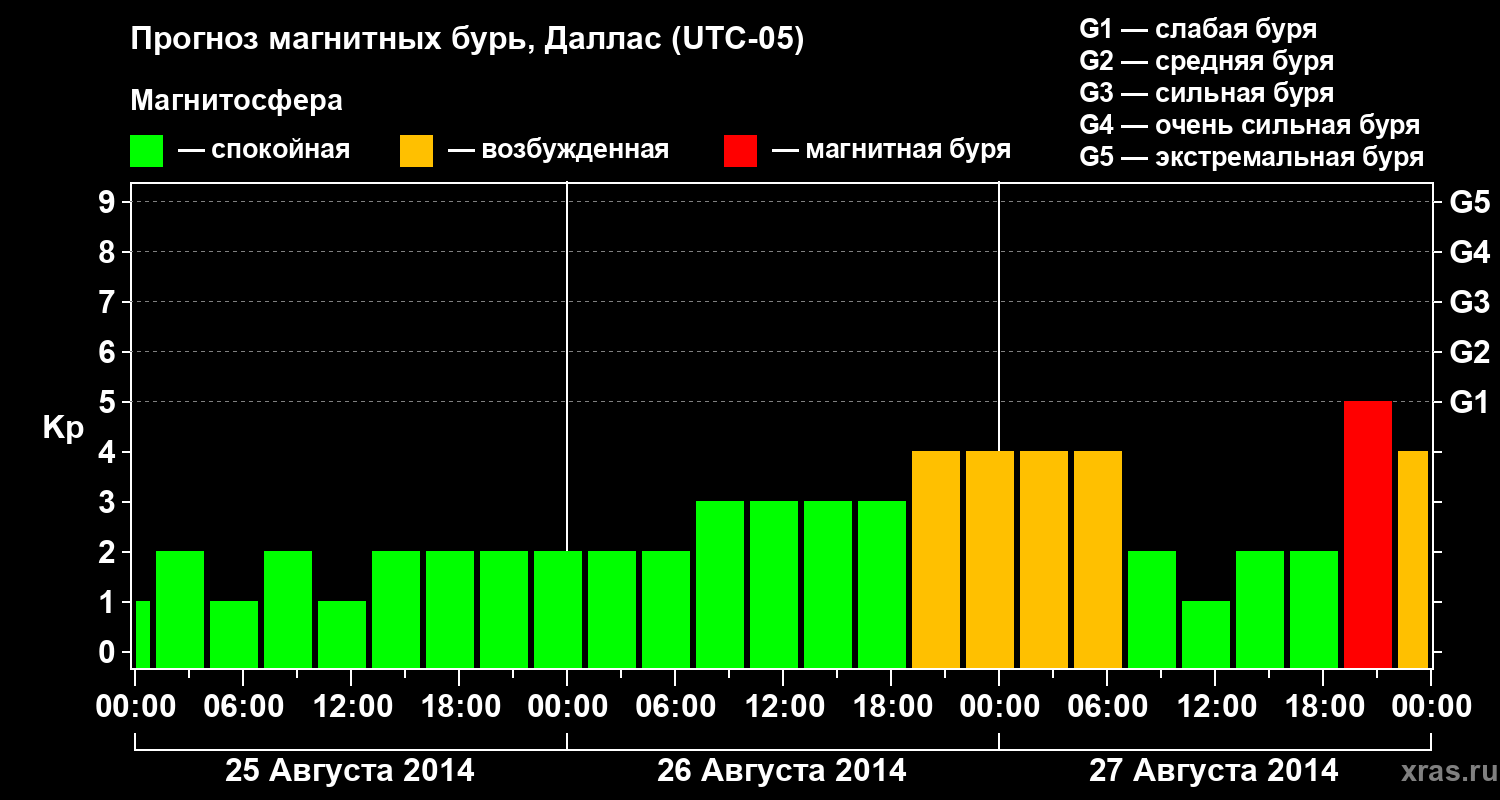Select the '— магнитная буря' legend label

(891, 150)
